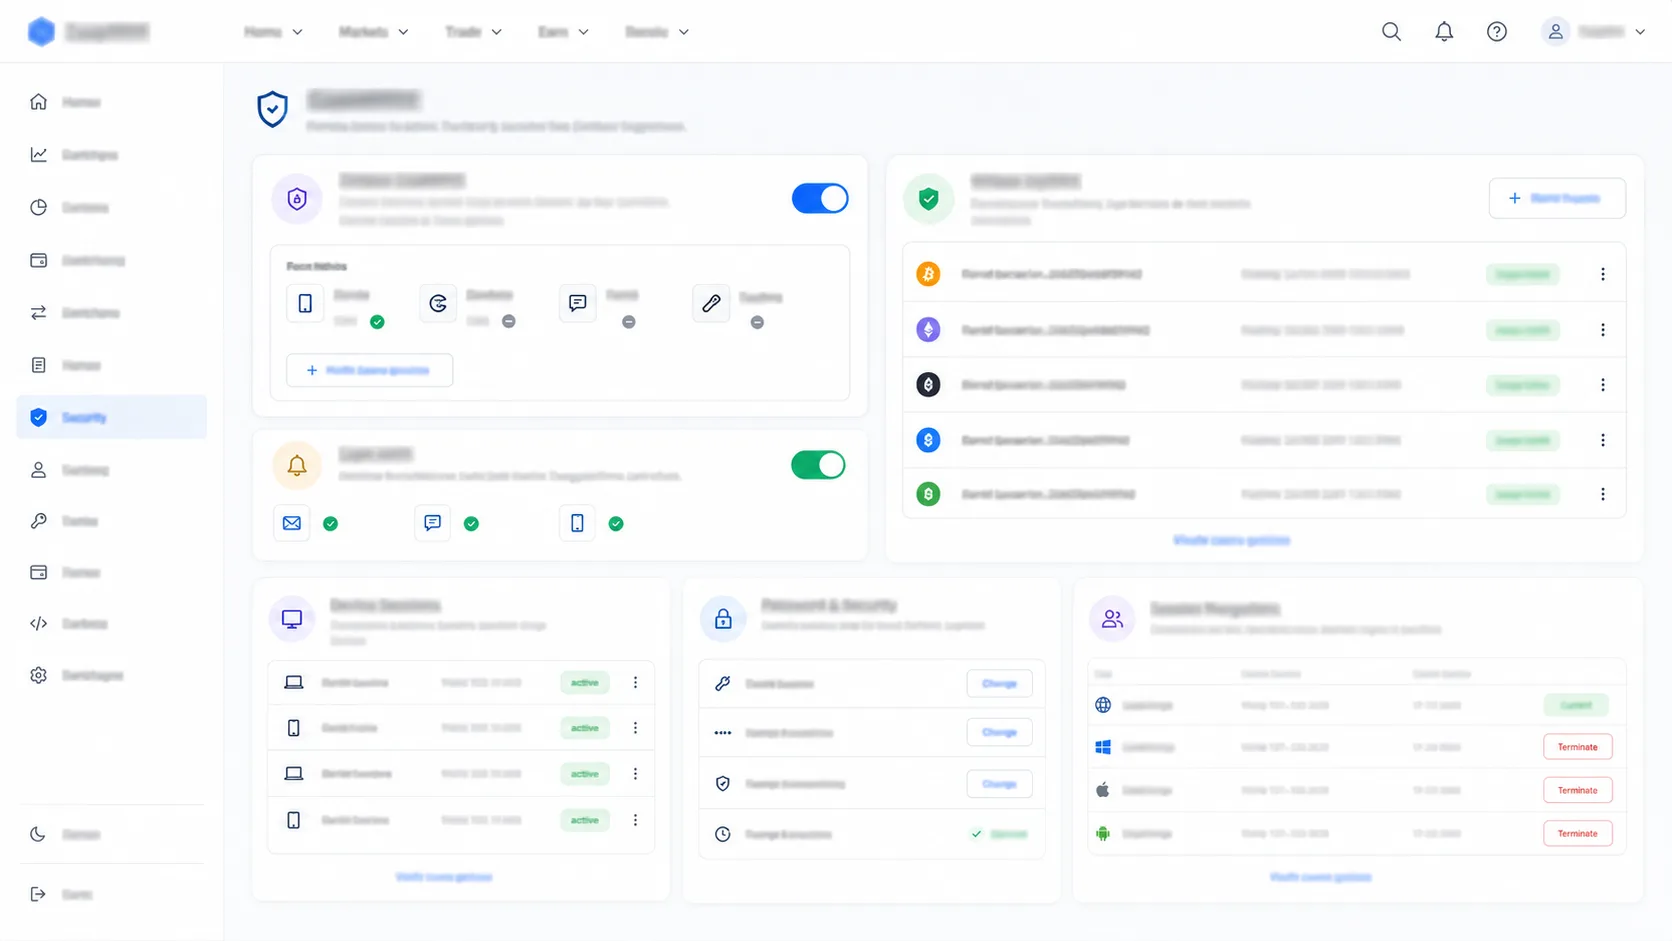Expand the Trade dropdown in top navigation

pos(473,32)
